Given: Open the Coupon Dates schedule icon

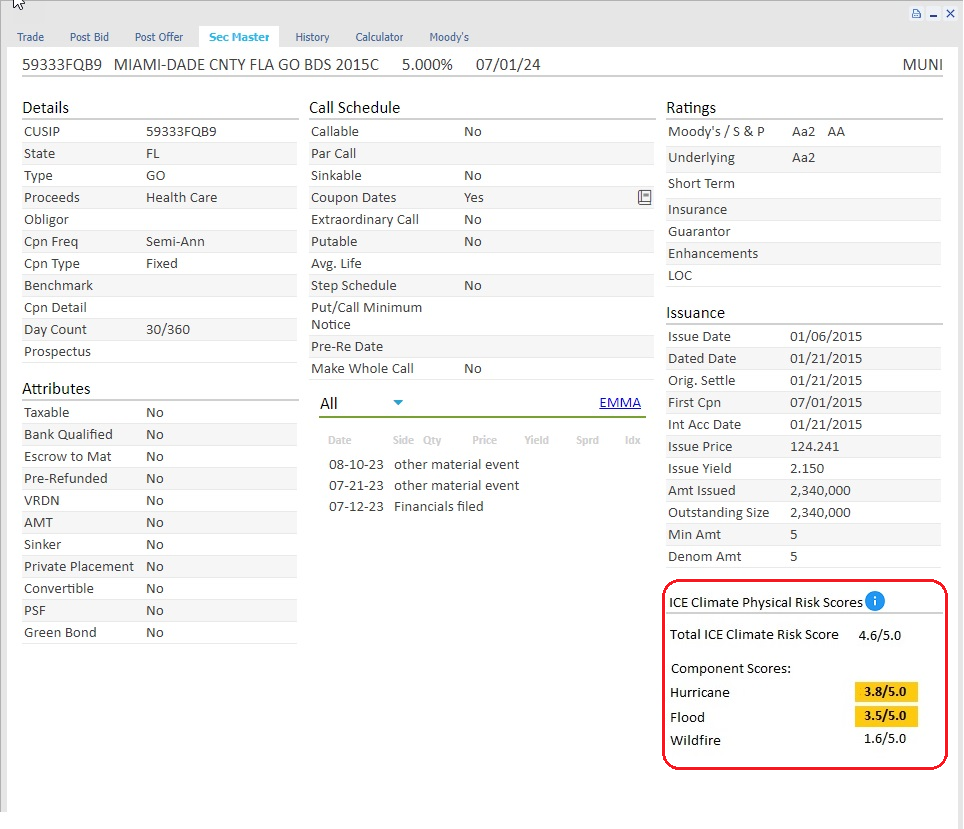Looking at the screenshot, I should click(644, 197).
